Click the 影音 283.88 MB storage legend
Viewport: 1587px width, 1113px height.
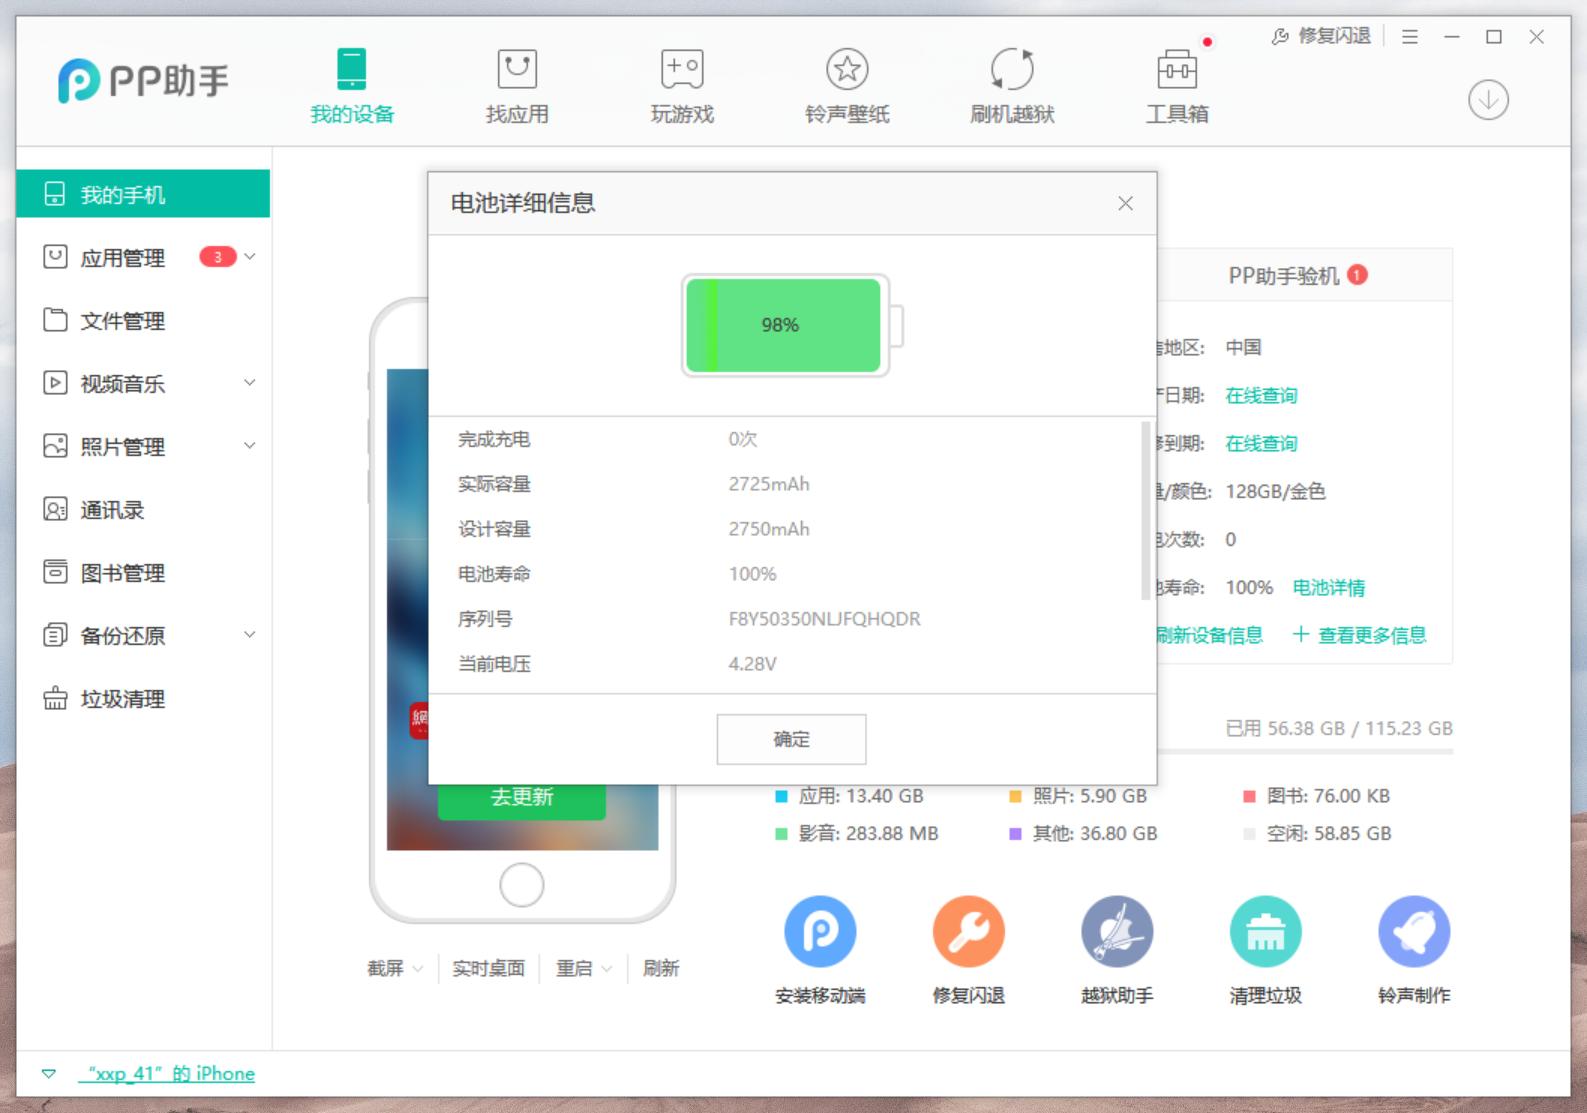[857, 834]
